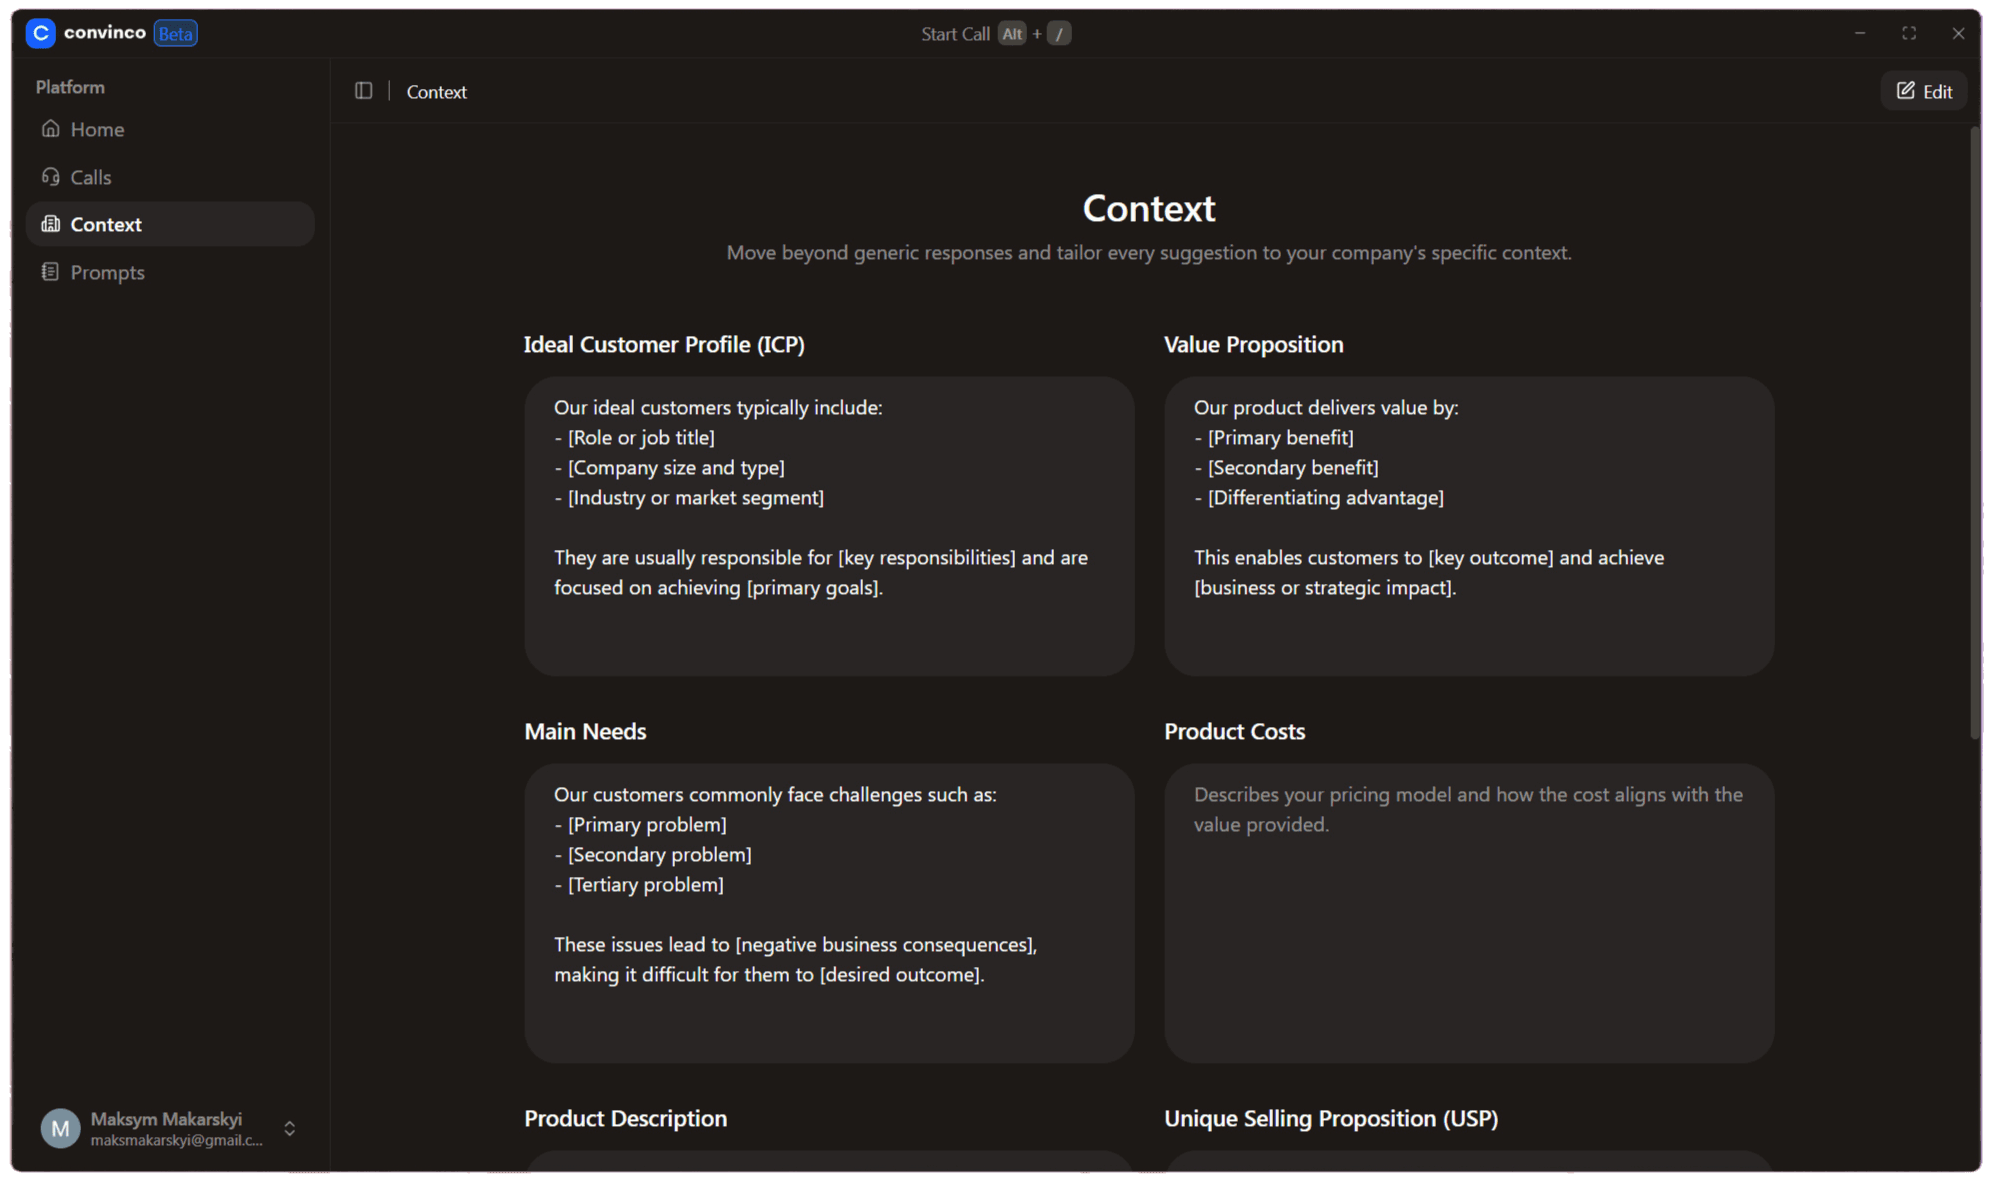Toggle the sidebar panel visibility

pos(362,91)
